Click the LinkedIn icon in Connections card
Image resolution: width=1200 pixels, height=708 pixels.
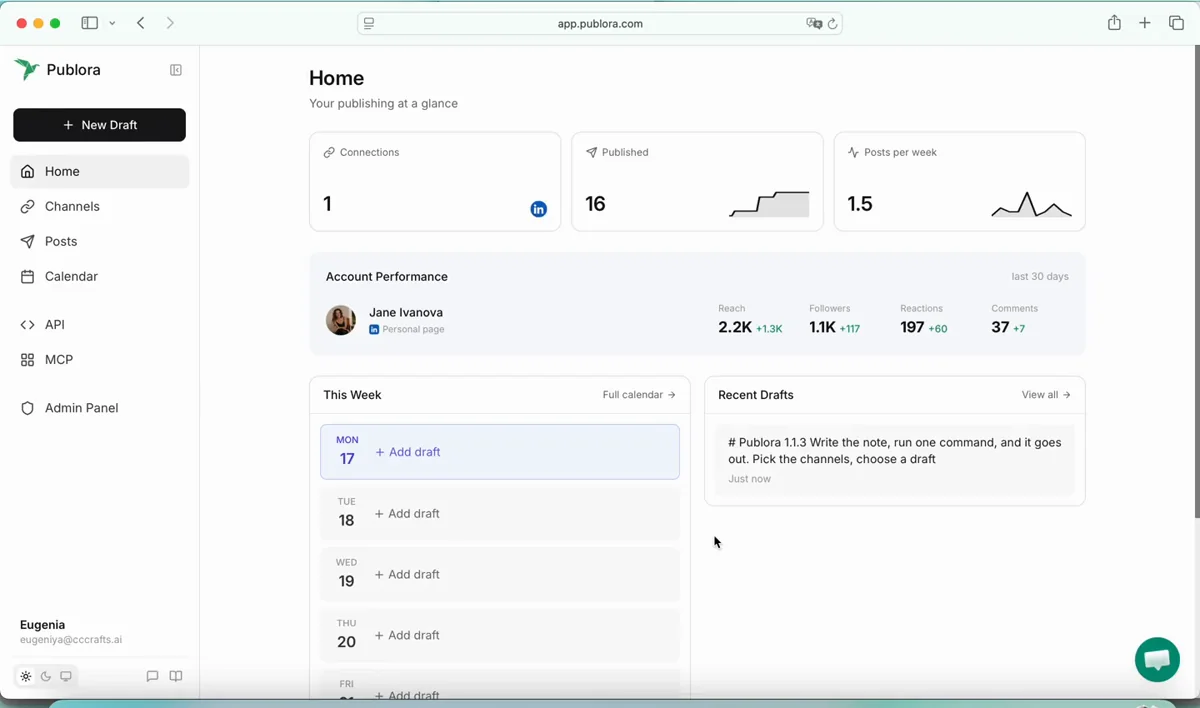[x=538, y=209]
